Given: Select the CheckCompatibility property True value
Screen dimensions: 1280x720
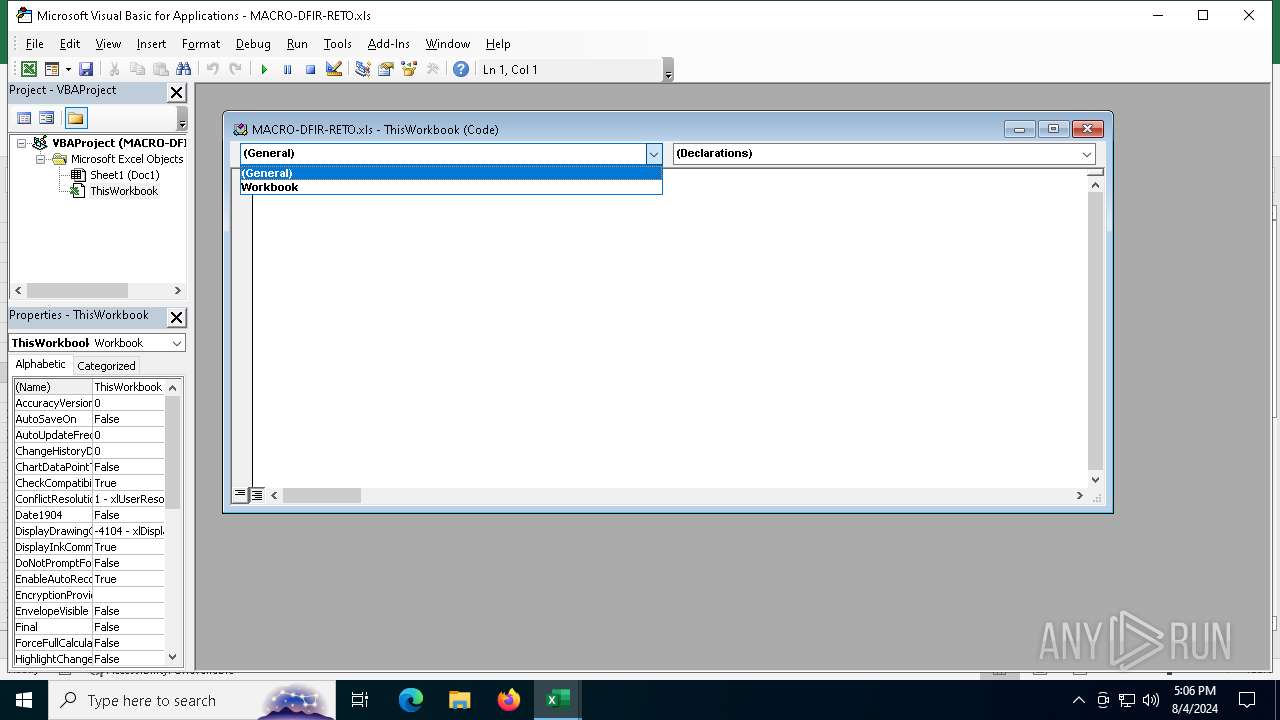Looking at the screenshot, I should pos(129,483).
